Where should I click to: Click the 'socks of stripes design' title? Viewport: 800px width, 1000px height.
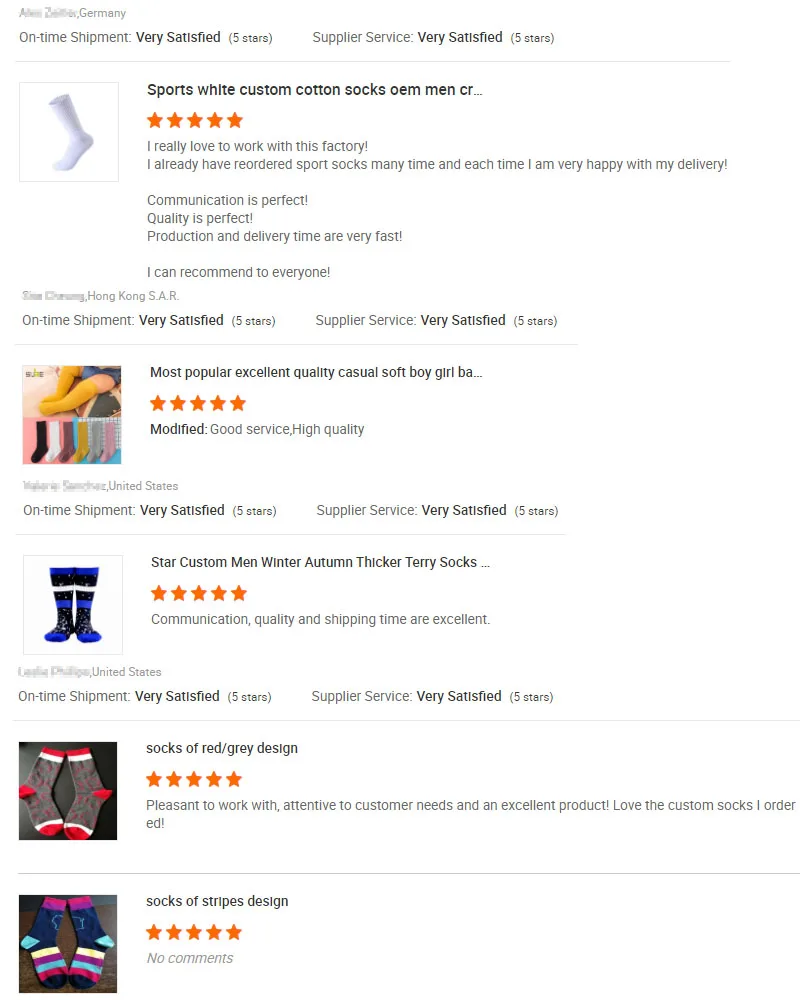point(217,901)
